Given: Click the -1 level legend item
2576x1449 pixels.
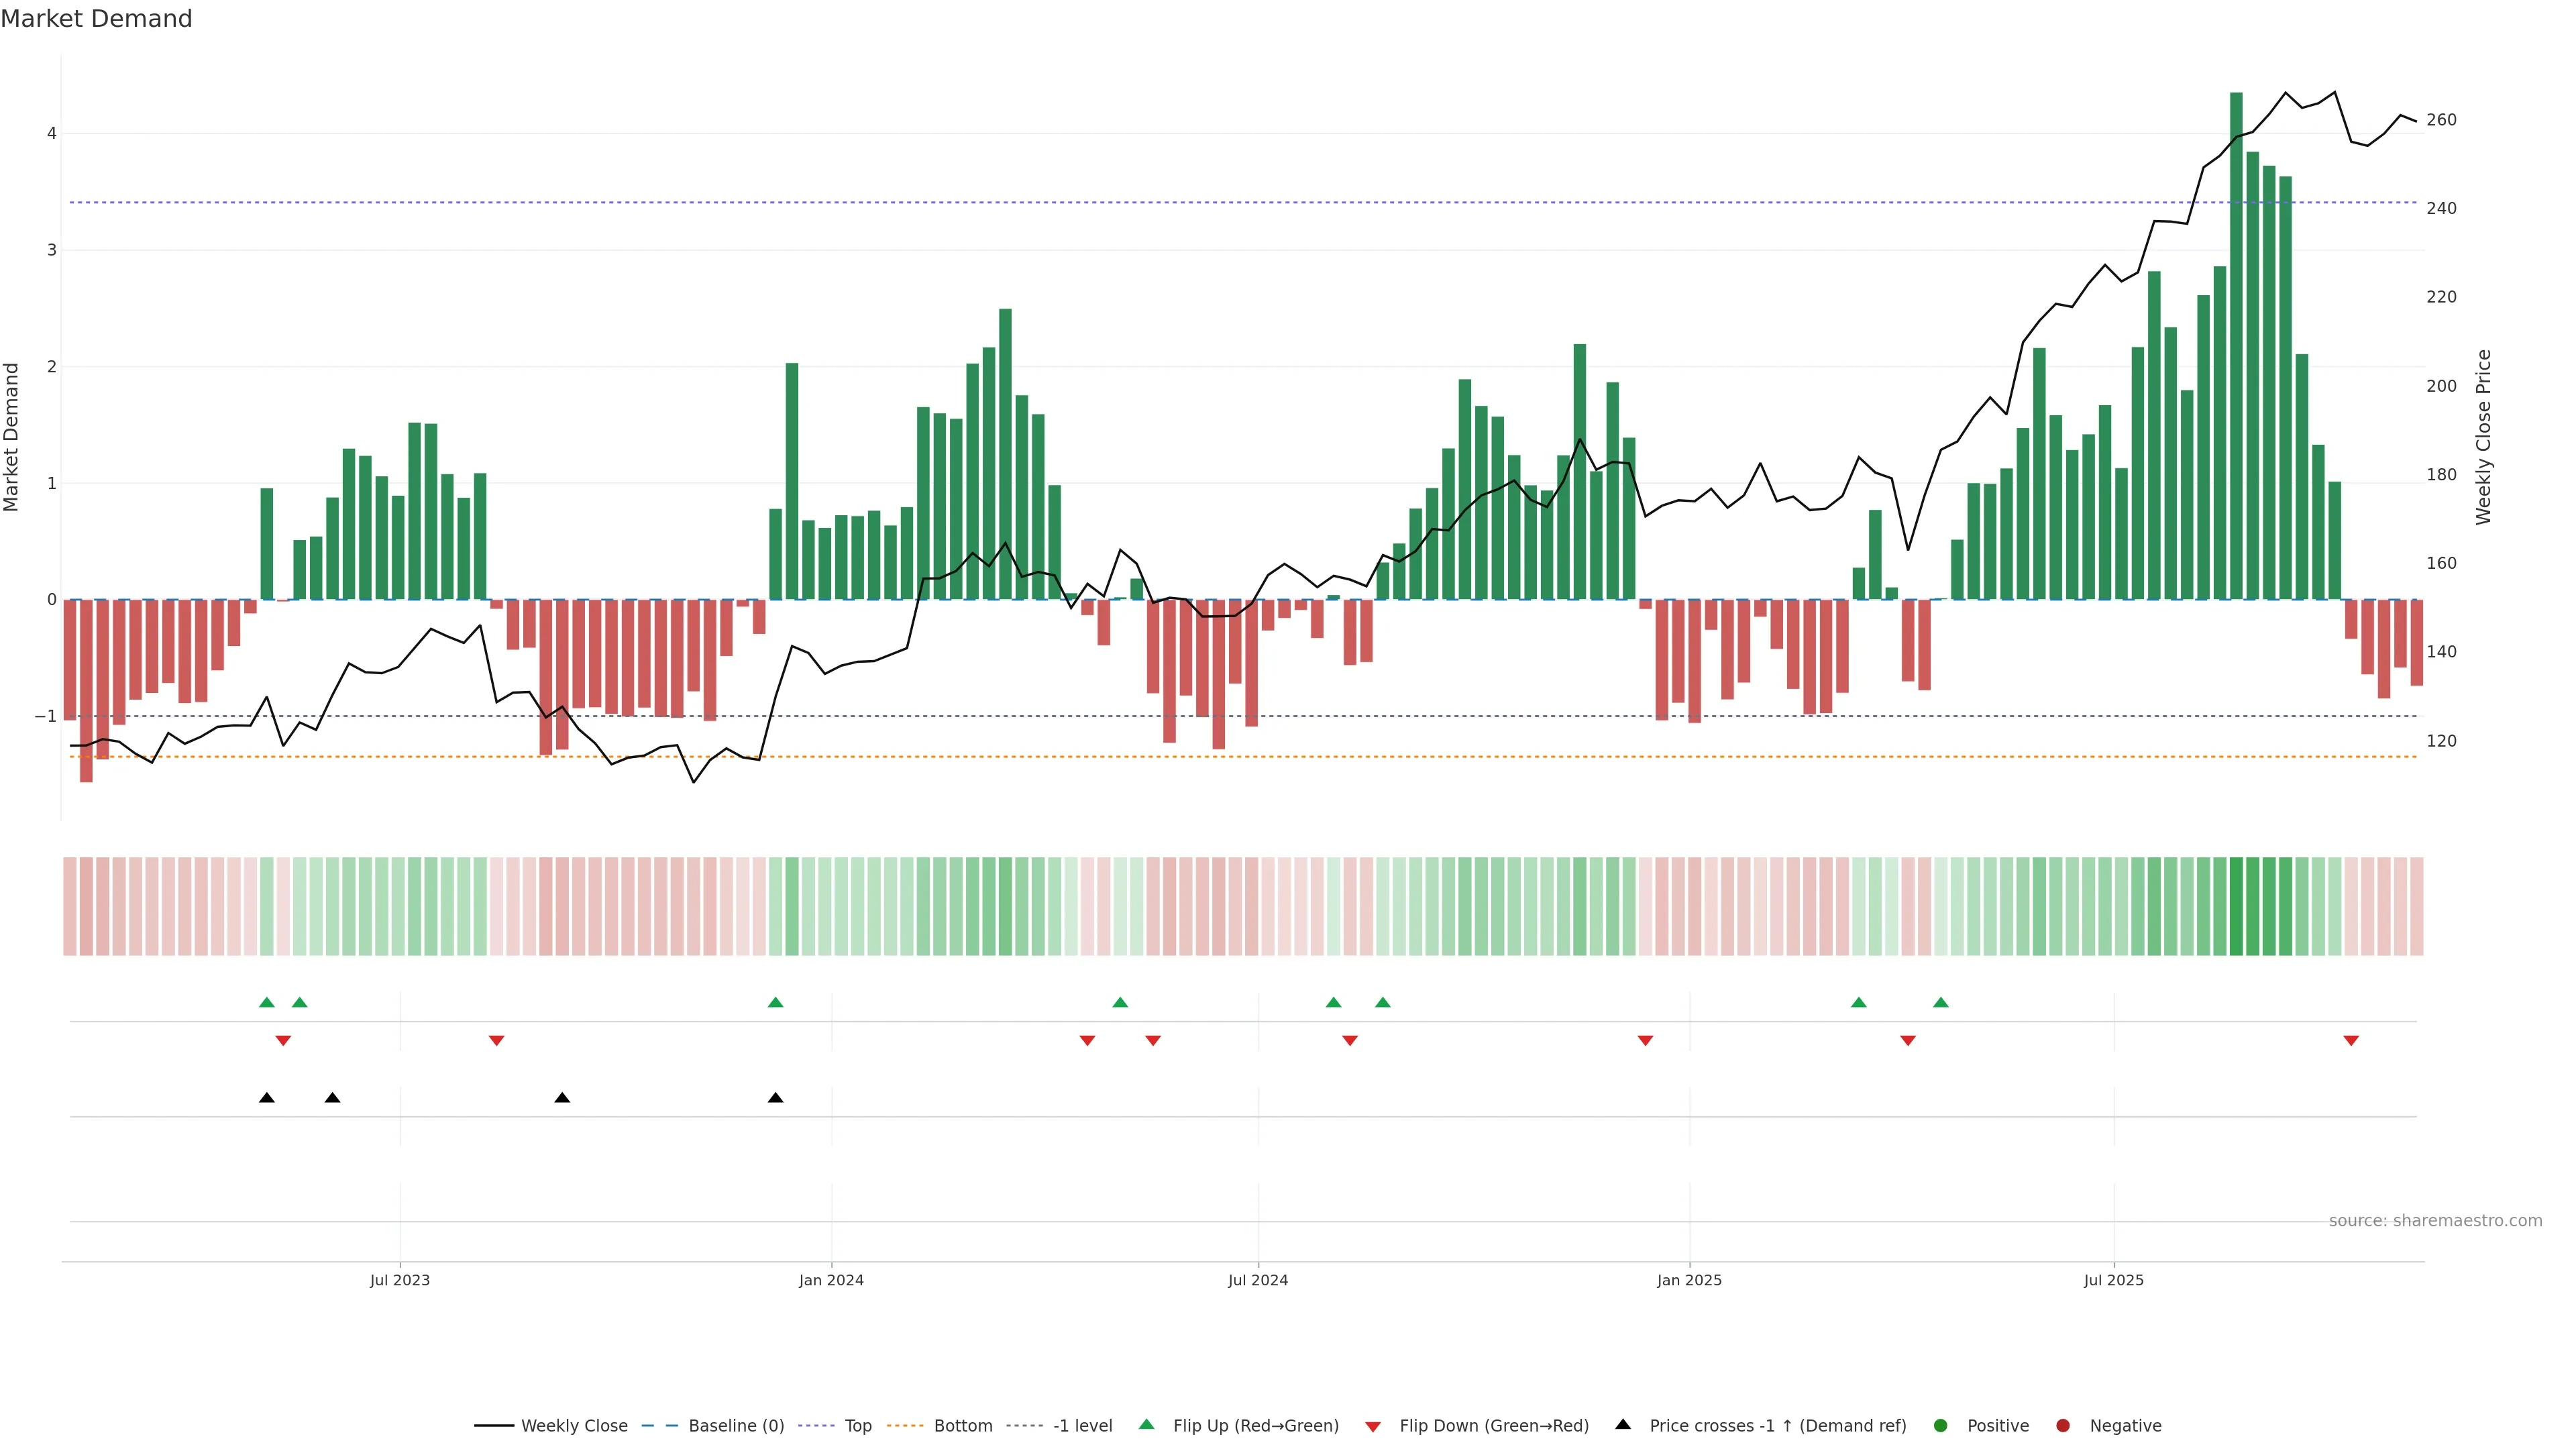Looking at the screenshot, I should [1082, 1426].
